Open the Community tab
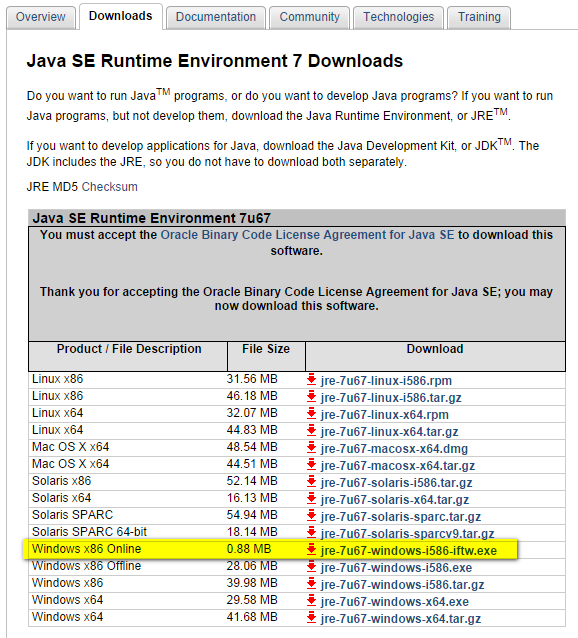Screen dimensions: 578x638 click(x=309, y=17)
